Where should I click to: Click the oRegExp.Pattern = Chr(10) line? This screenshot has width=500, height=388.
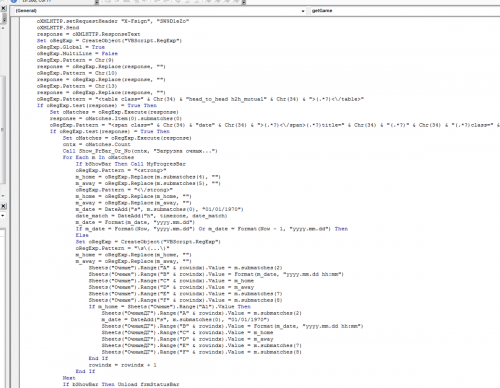77,73
